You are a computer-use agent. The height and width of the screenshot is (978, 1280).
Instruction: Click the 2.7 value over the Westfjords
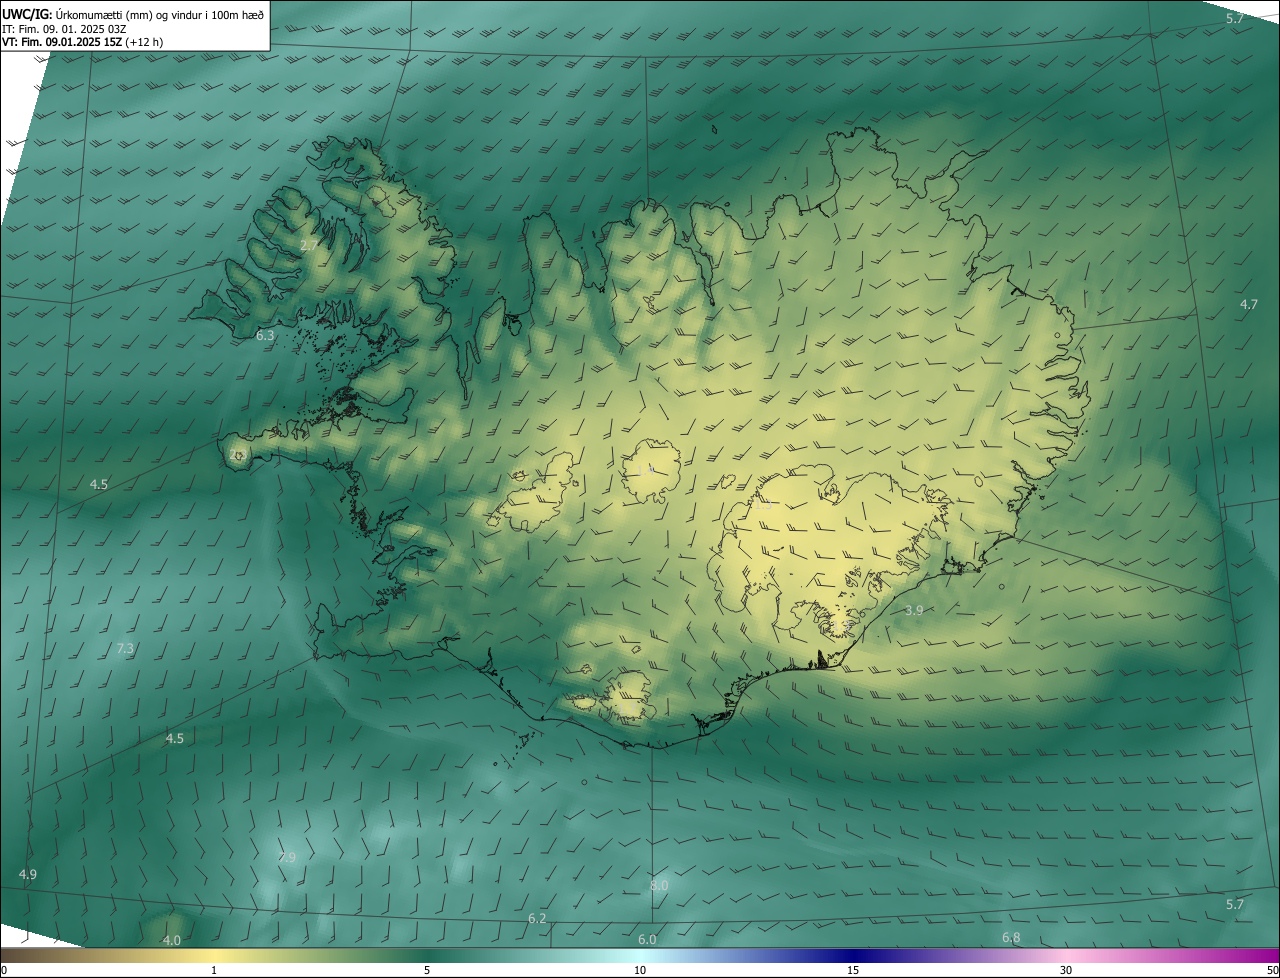click(x=309, y=245)
